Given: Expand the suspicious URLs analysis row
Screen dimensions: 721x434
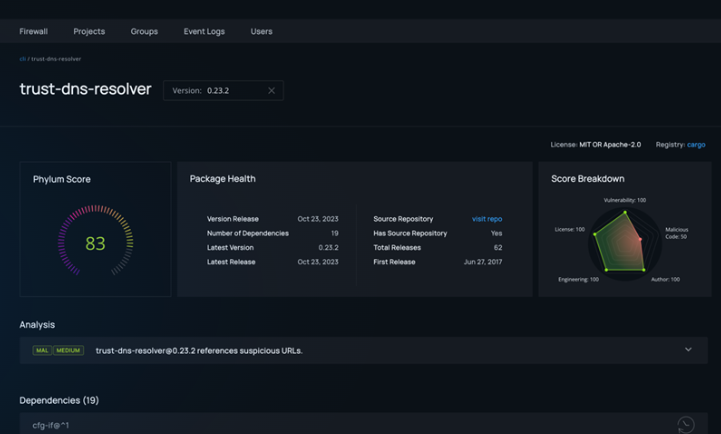Looking at the screenshot, I should tap(688, 349).
